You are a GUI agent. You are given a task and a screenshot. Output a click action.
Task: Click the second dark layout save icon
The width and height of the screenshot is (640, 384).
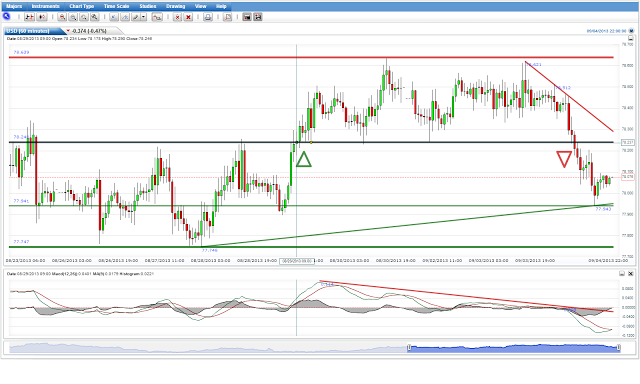tap(258, 17)
